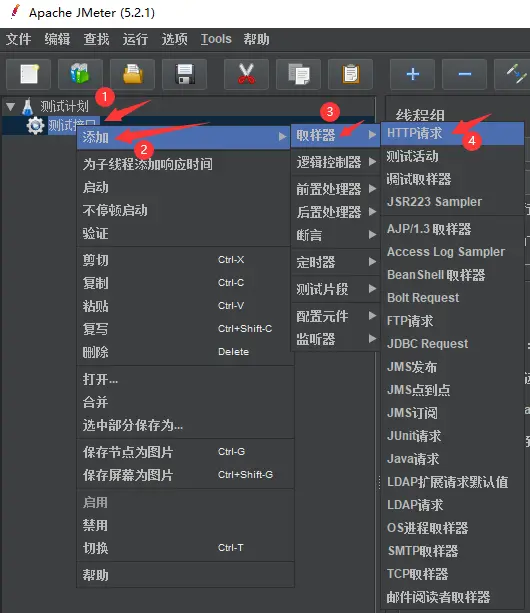
Task: Choose LDAP扩展请求默认值 entry
Action: click(452, 482)
